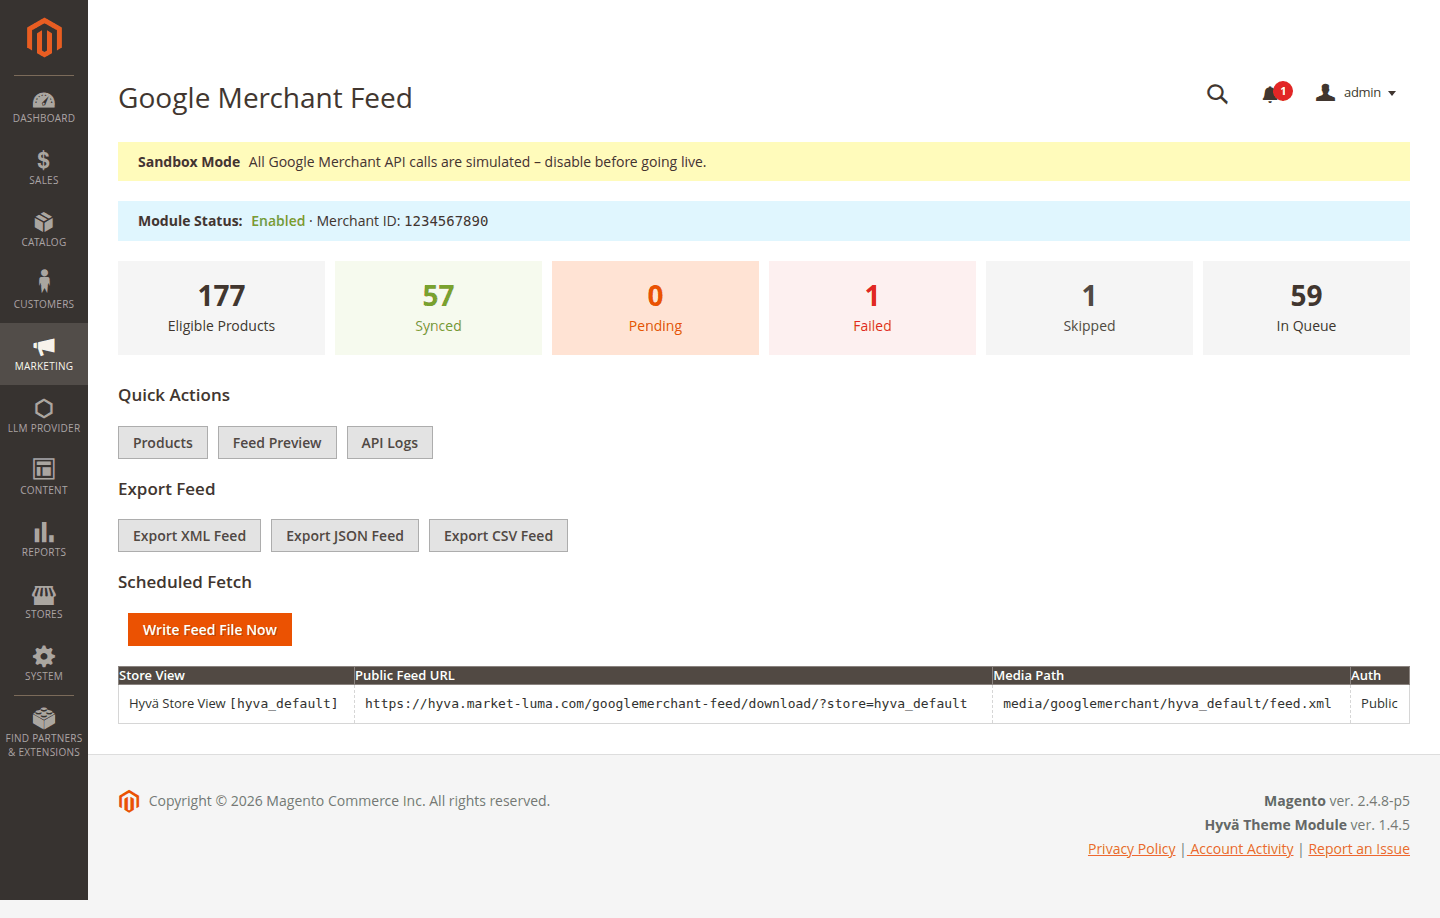Expand the admin account dropdown
This screenshot has height=918, width=1440.
(x=1356, y=93)
